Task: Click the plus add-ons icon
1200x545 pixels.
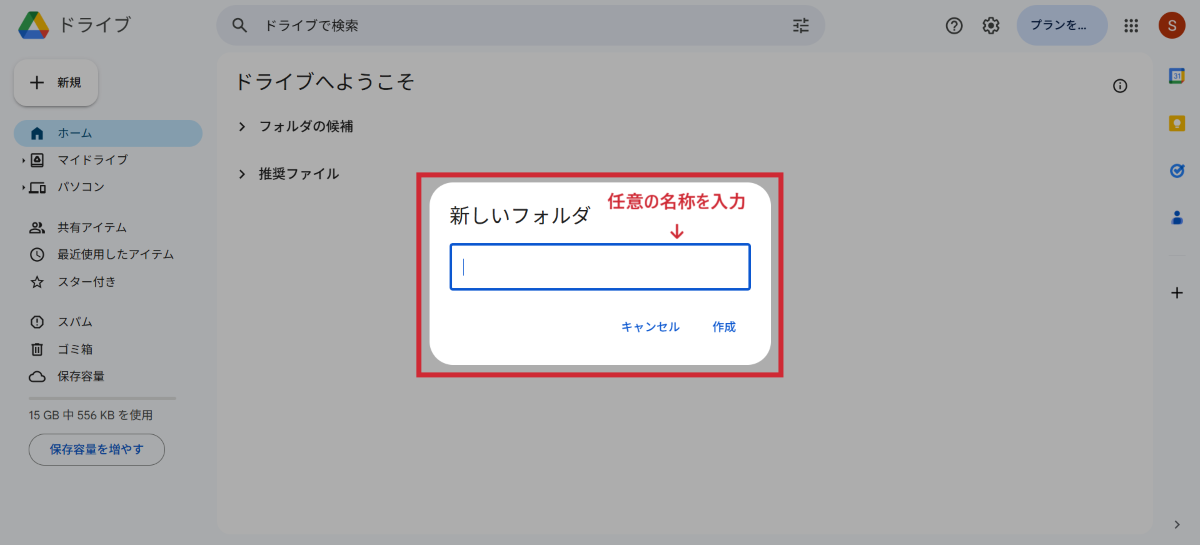Action: (1177, 293)
